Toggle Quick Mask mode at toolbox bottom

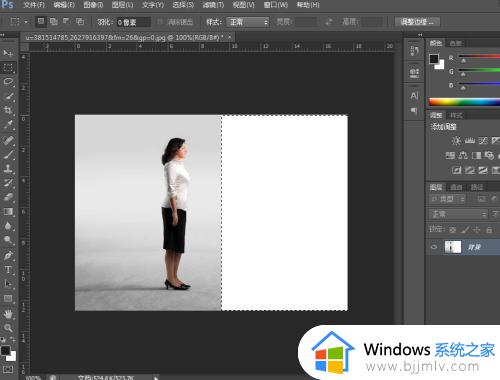pyautogui.click(x=8, y=369)
